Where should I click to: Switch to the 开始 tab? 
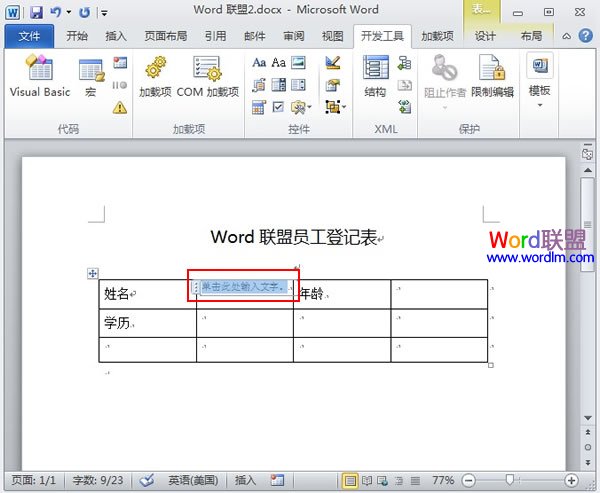click(77, 36)
